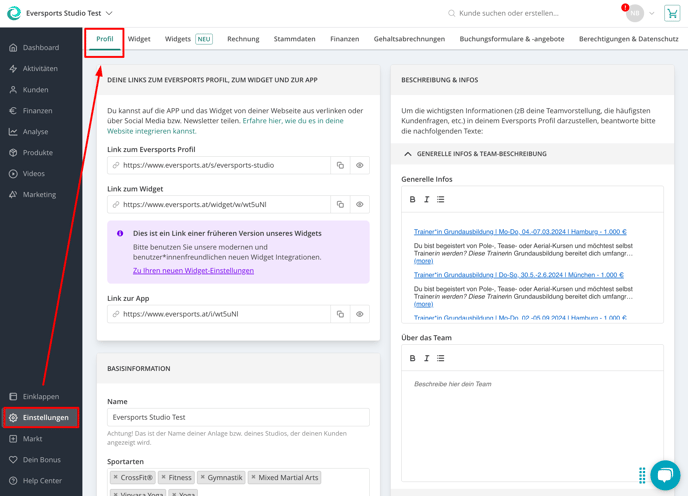Click the studio Name input field
The height and width of the screenshot is (496, 688).
[x=238, y=417]
